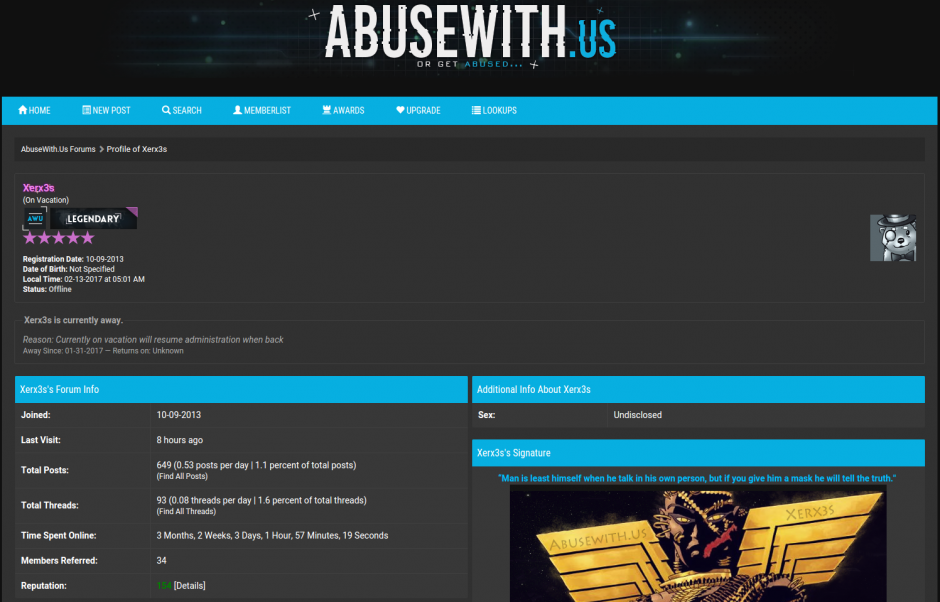940x602 pixels.
Task: Click the fifth rating star
Action: coord(86,238)
